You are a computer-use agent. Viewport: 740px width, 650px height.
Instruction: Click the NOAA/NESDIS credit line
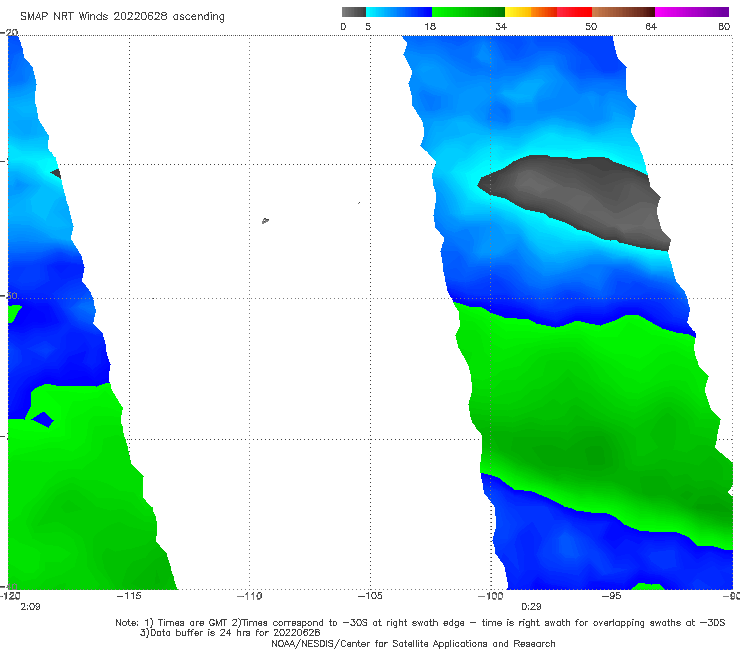pos(413,643)
